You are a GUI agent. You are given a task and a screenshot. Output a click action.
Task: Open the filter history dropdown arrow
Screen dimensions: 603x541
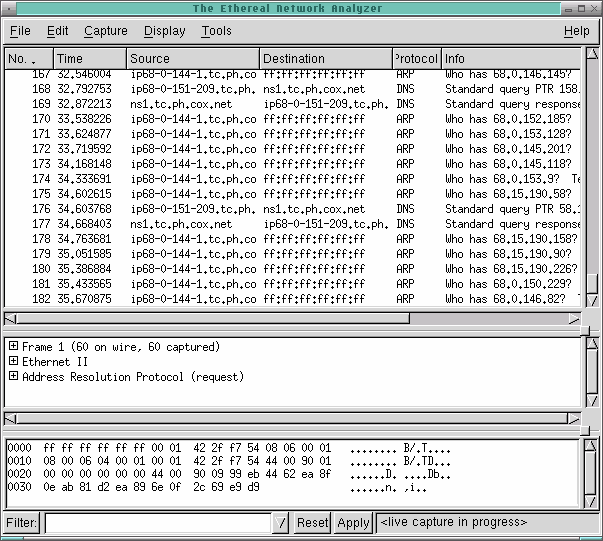(x=281, y=523)
